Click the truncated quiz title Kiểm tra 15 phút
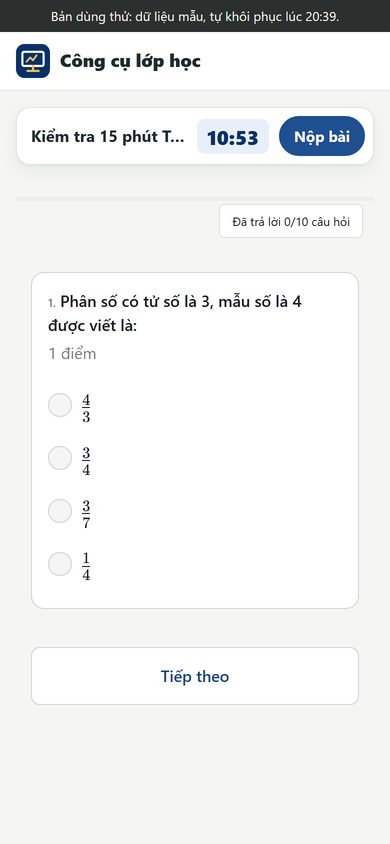This screenshot has width=390, height=844. (108, 137)
